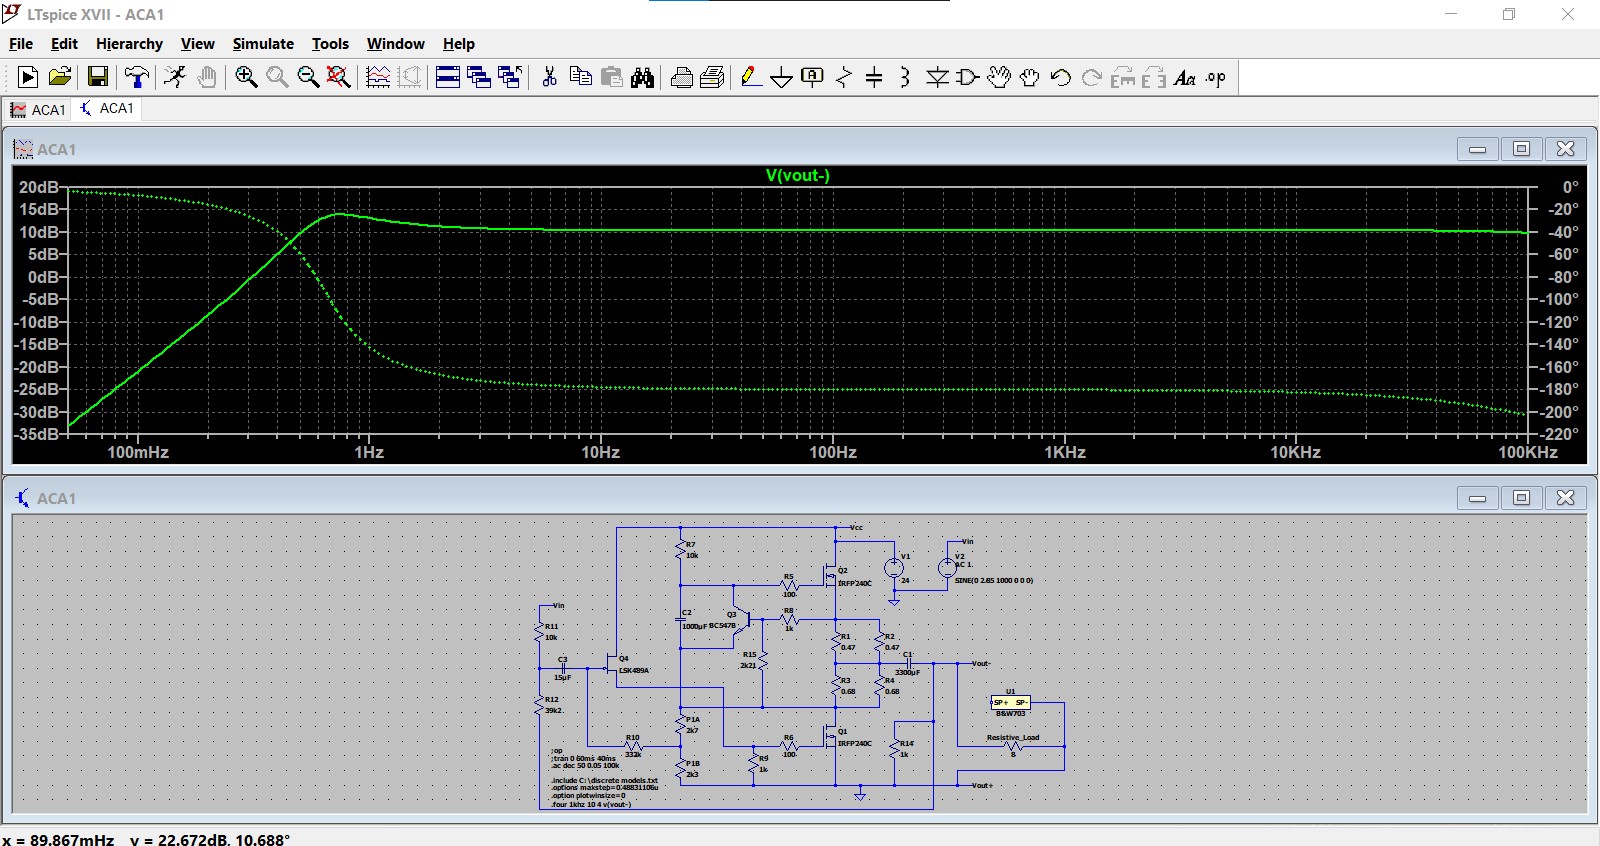Click the Close All Windows icon

click(x=510, y=77)
